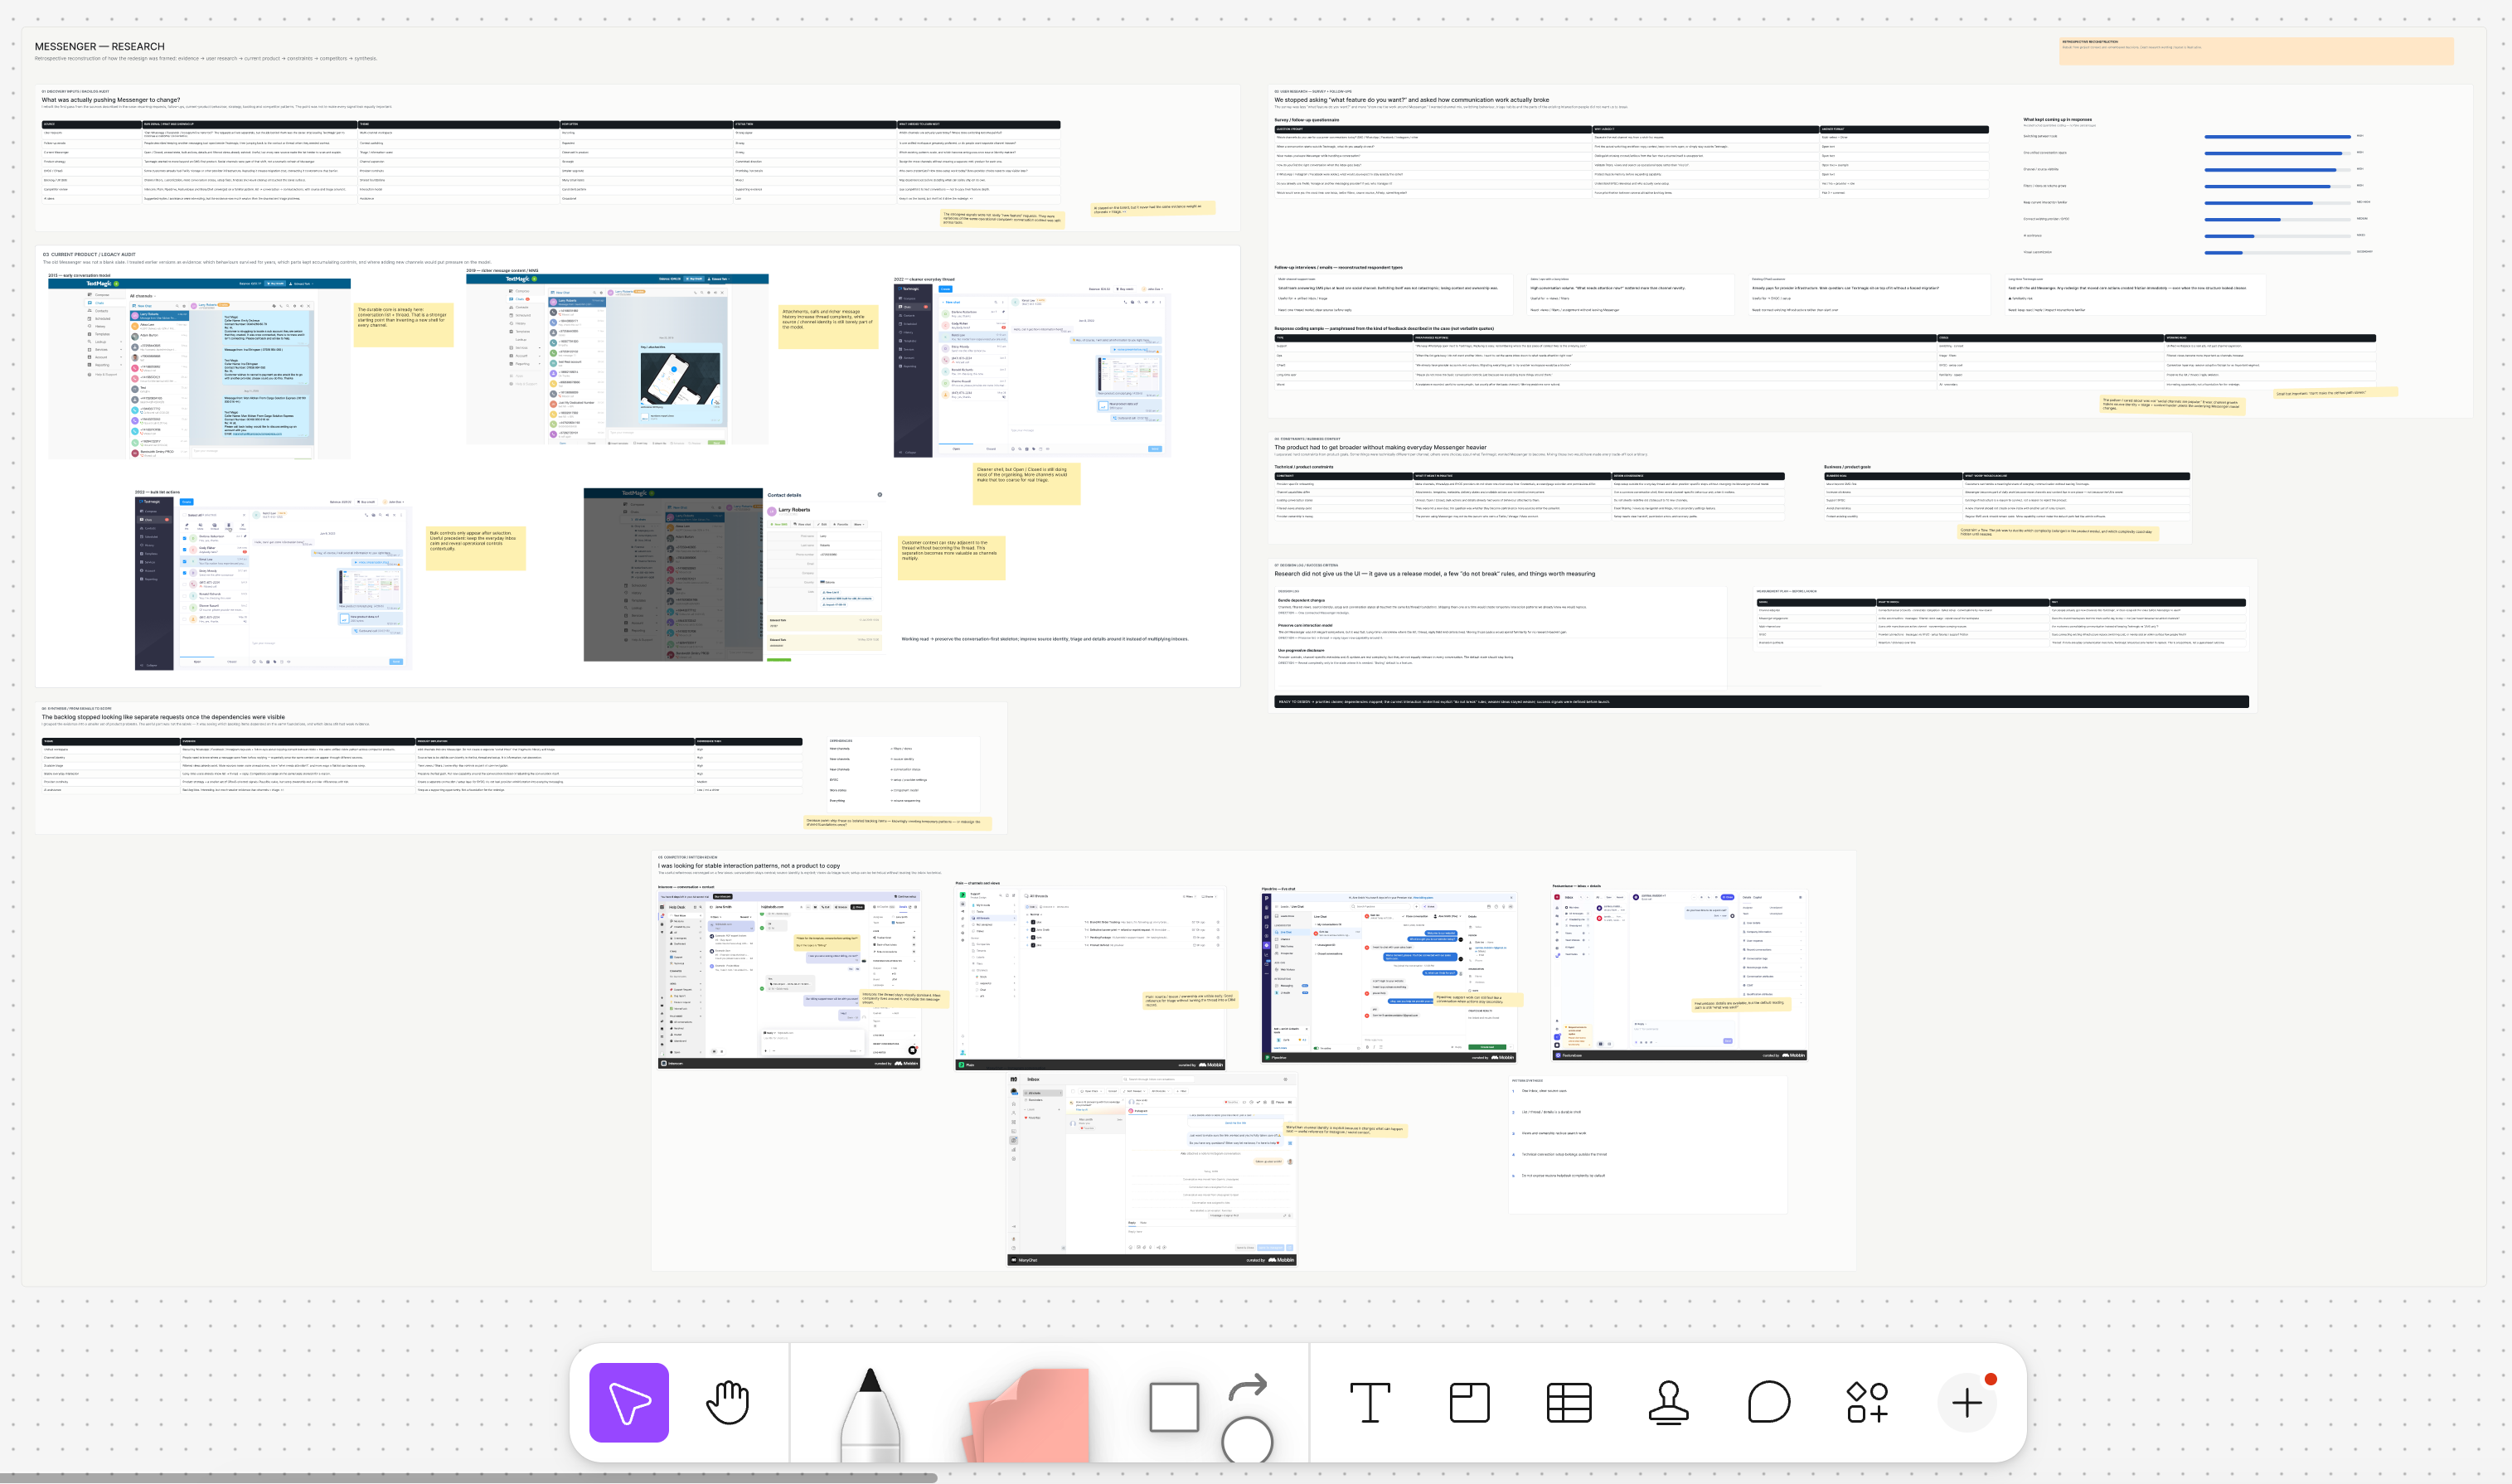
Task: Click the Featurebase inbox screenshot
Action: [1679, 975]
